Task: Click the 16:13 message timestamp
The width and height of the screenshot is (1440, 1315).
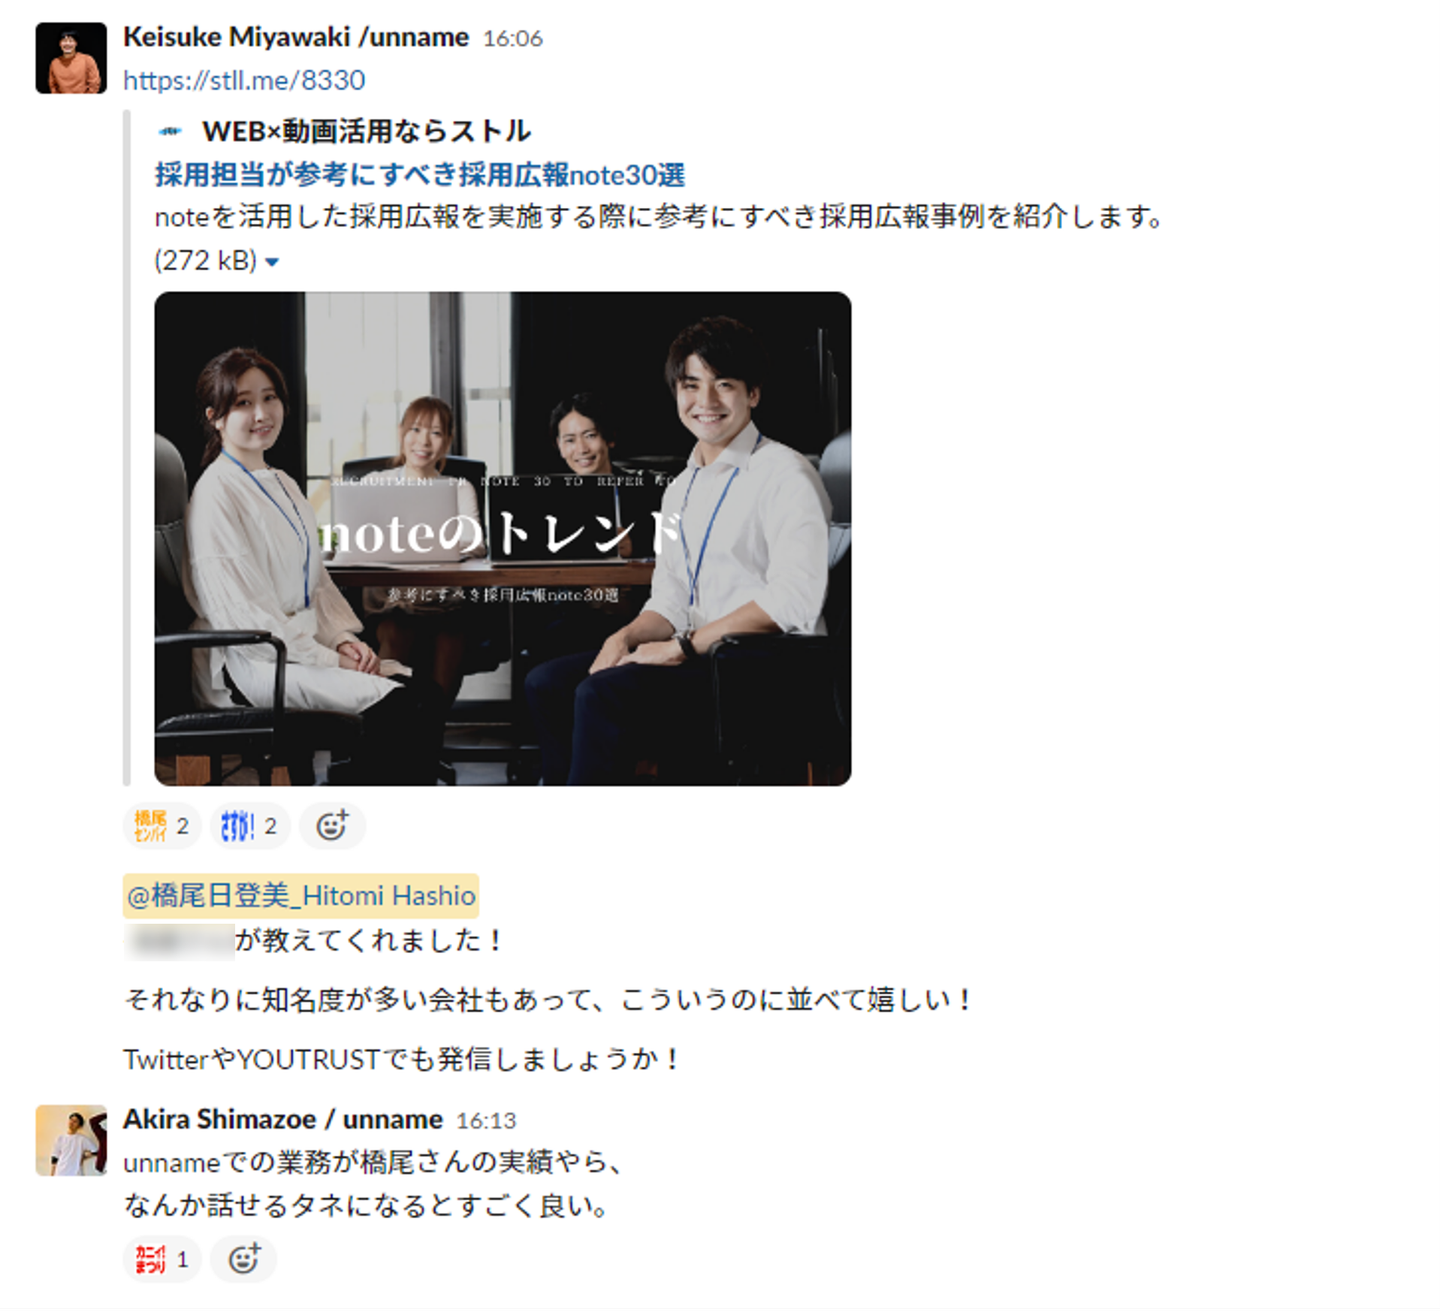Action: click(x=486, y=1121)
